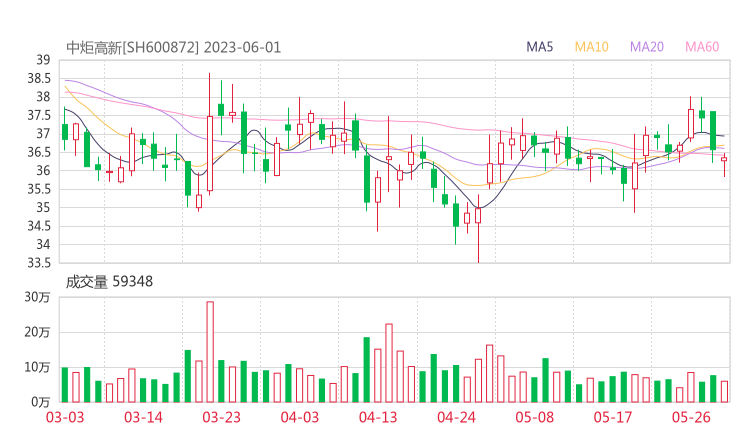Click the 30万 volume axis label

[x=37, y=297]
